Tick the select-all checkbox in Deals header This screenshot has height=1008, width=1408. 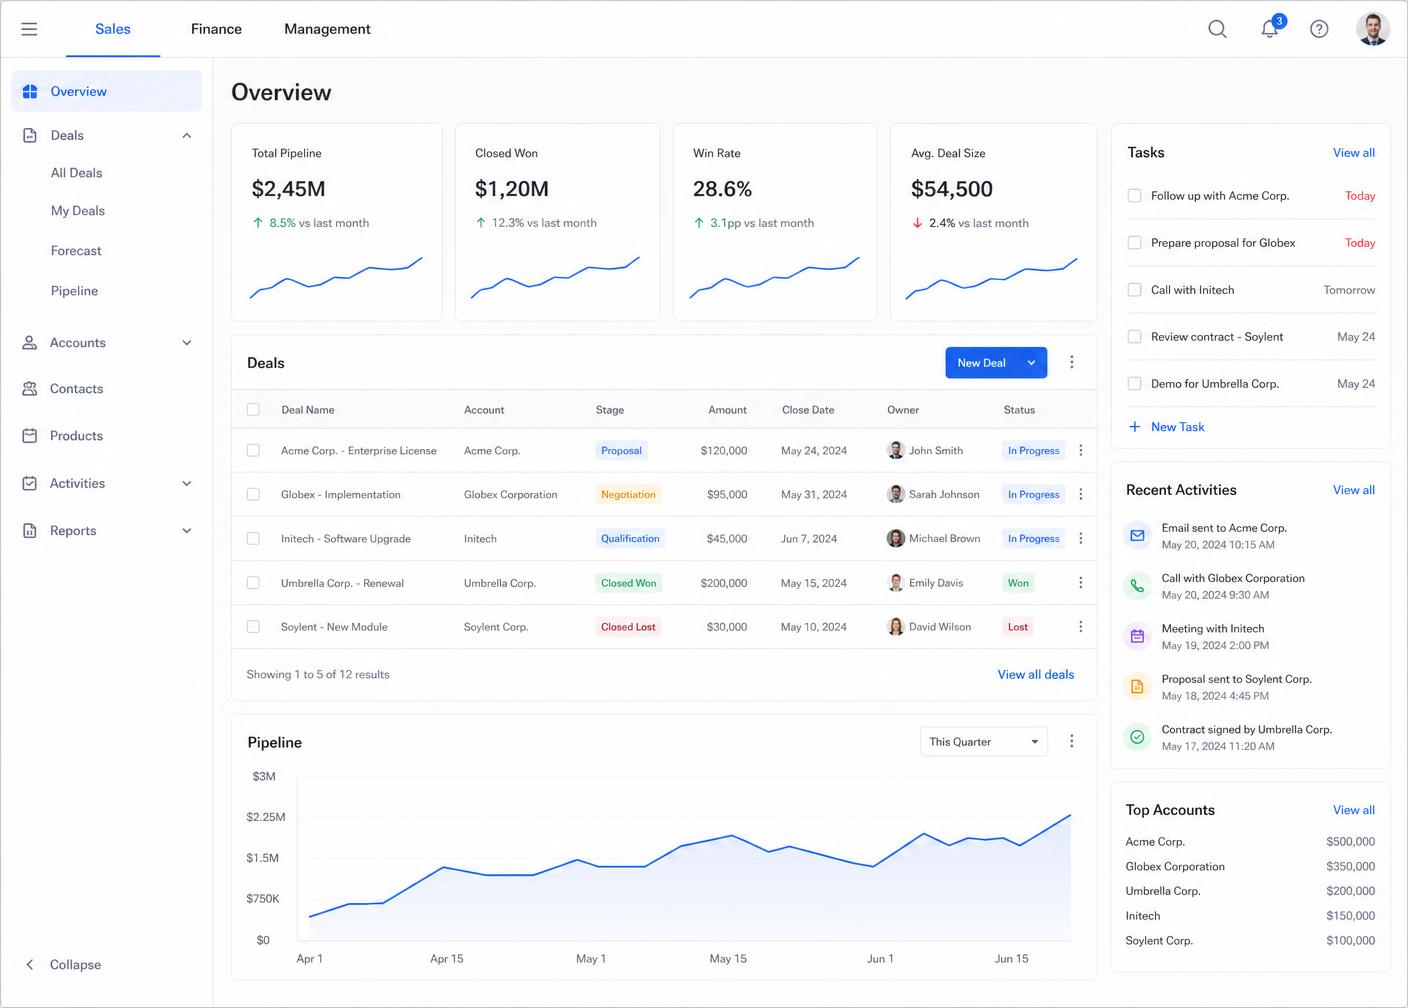pos(253,410)
